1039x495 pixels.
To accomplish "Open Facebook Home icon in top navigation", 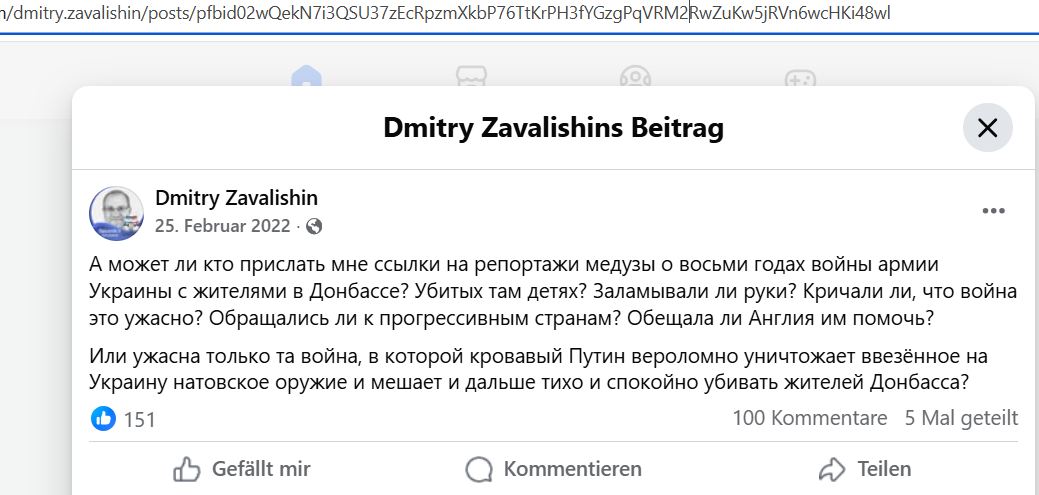I will click(306, 78).
